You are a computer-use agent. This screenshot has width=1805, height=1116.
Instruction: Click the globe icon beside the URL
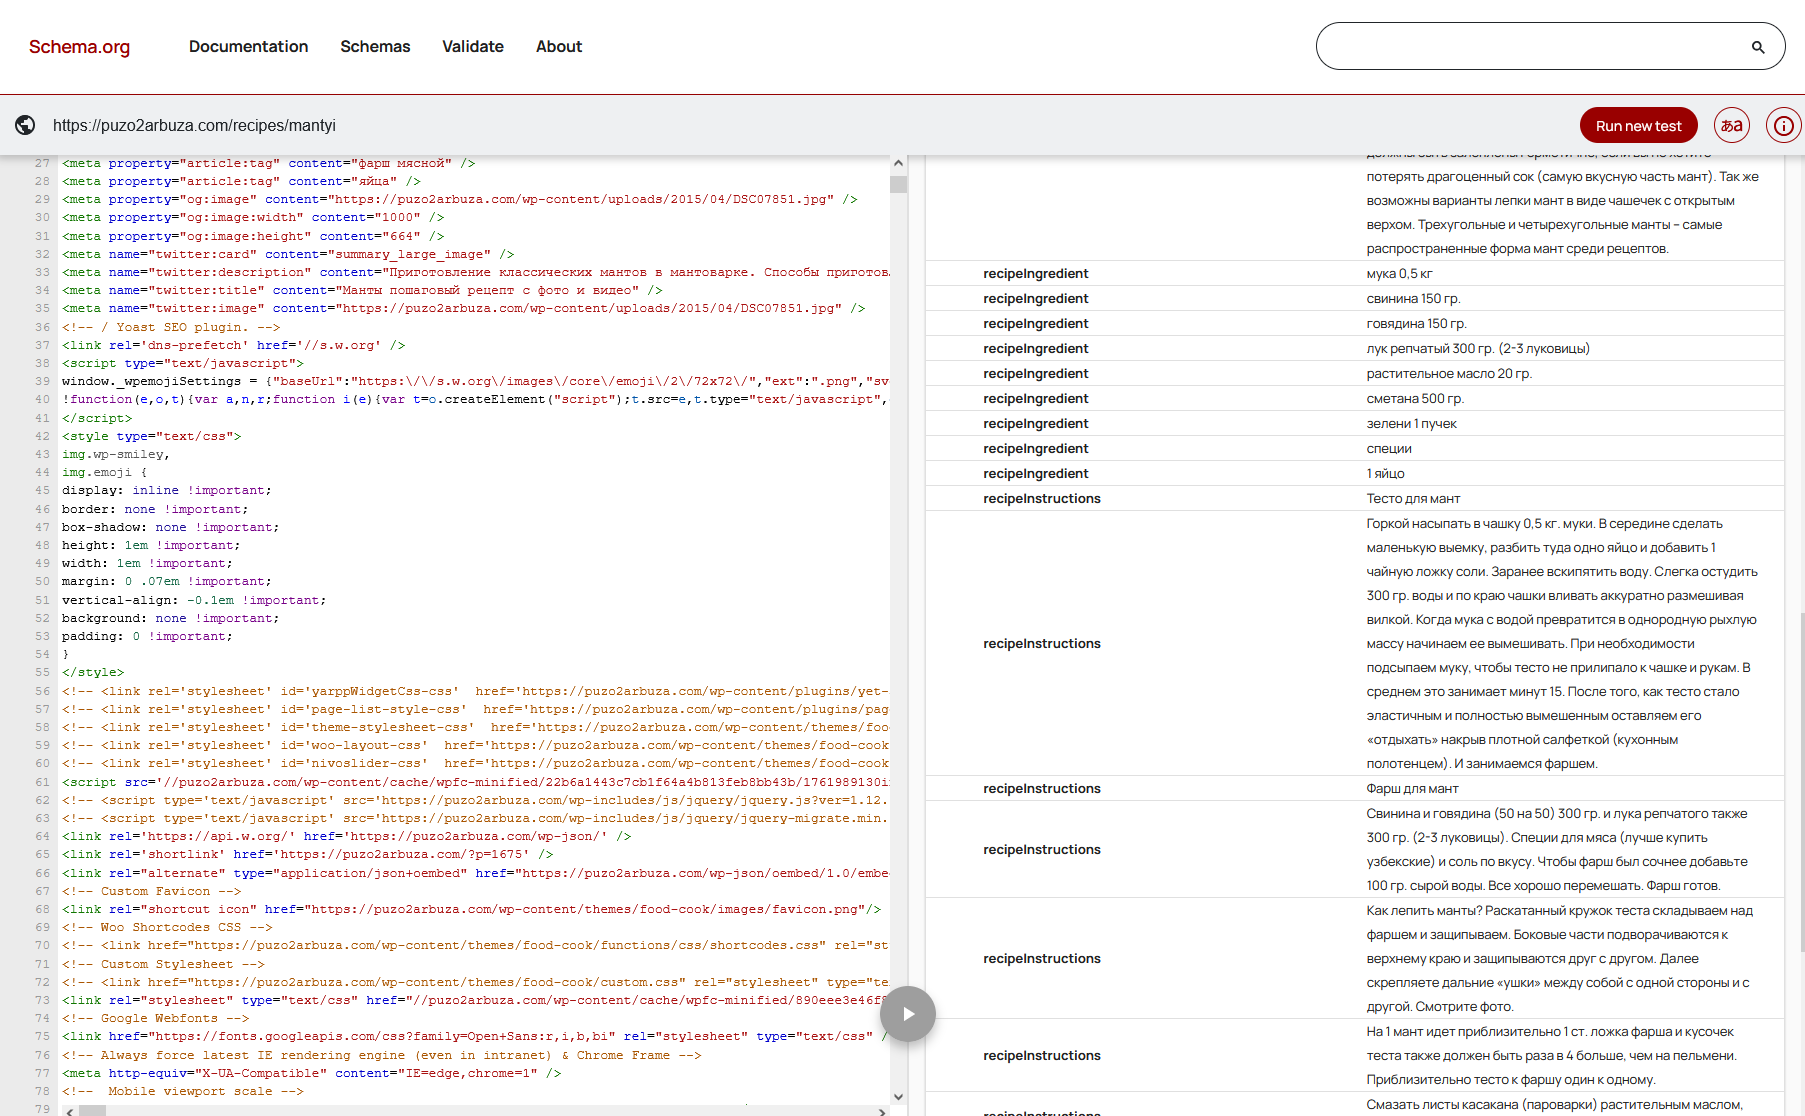[x=25, y=125]
